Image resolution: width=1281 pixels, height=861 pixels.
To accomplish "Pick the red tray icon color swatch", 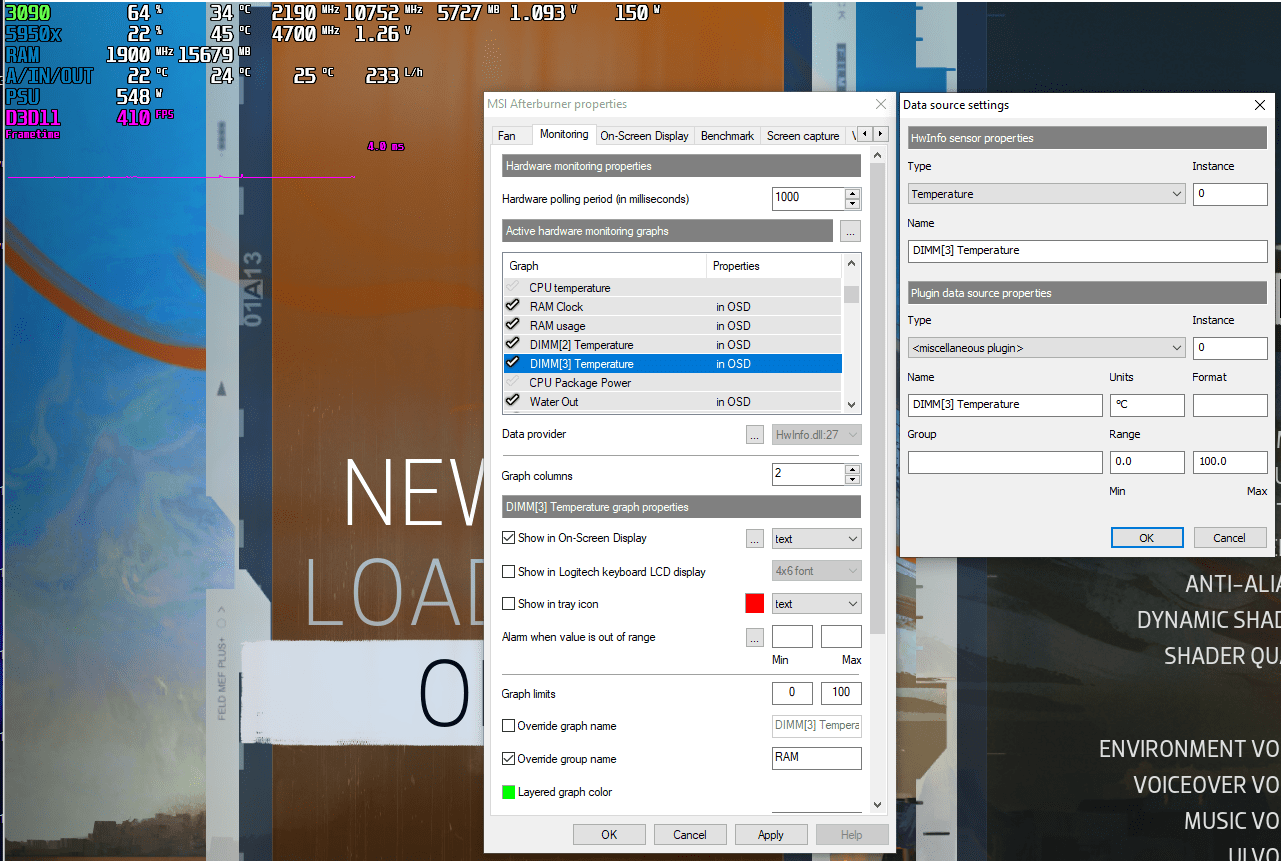I will (x=755, y=604).
